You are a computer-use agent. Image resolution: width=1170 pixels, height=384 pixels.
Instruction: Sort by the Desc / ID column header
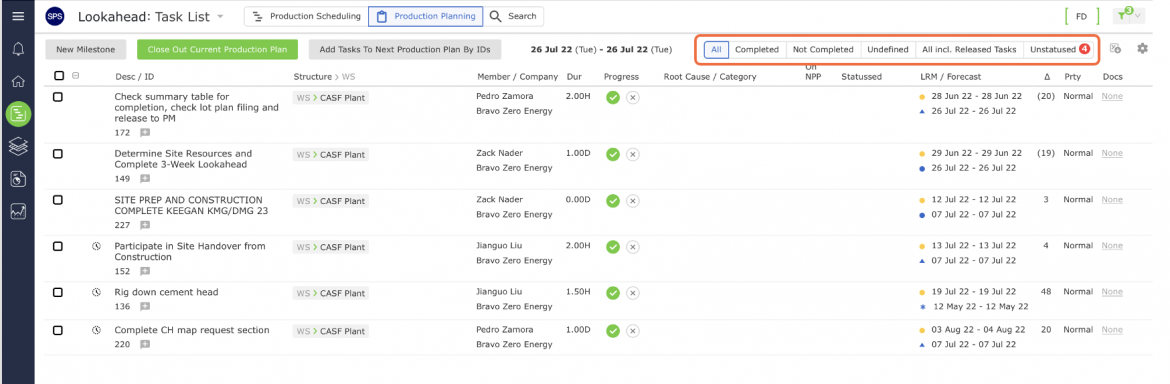[134, 76]
